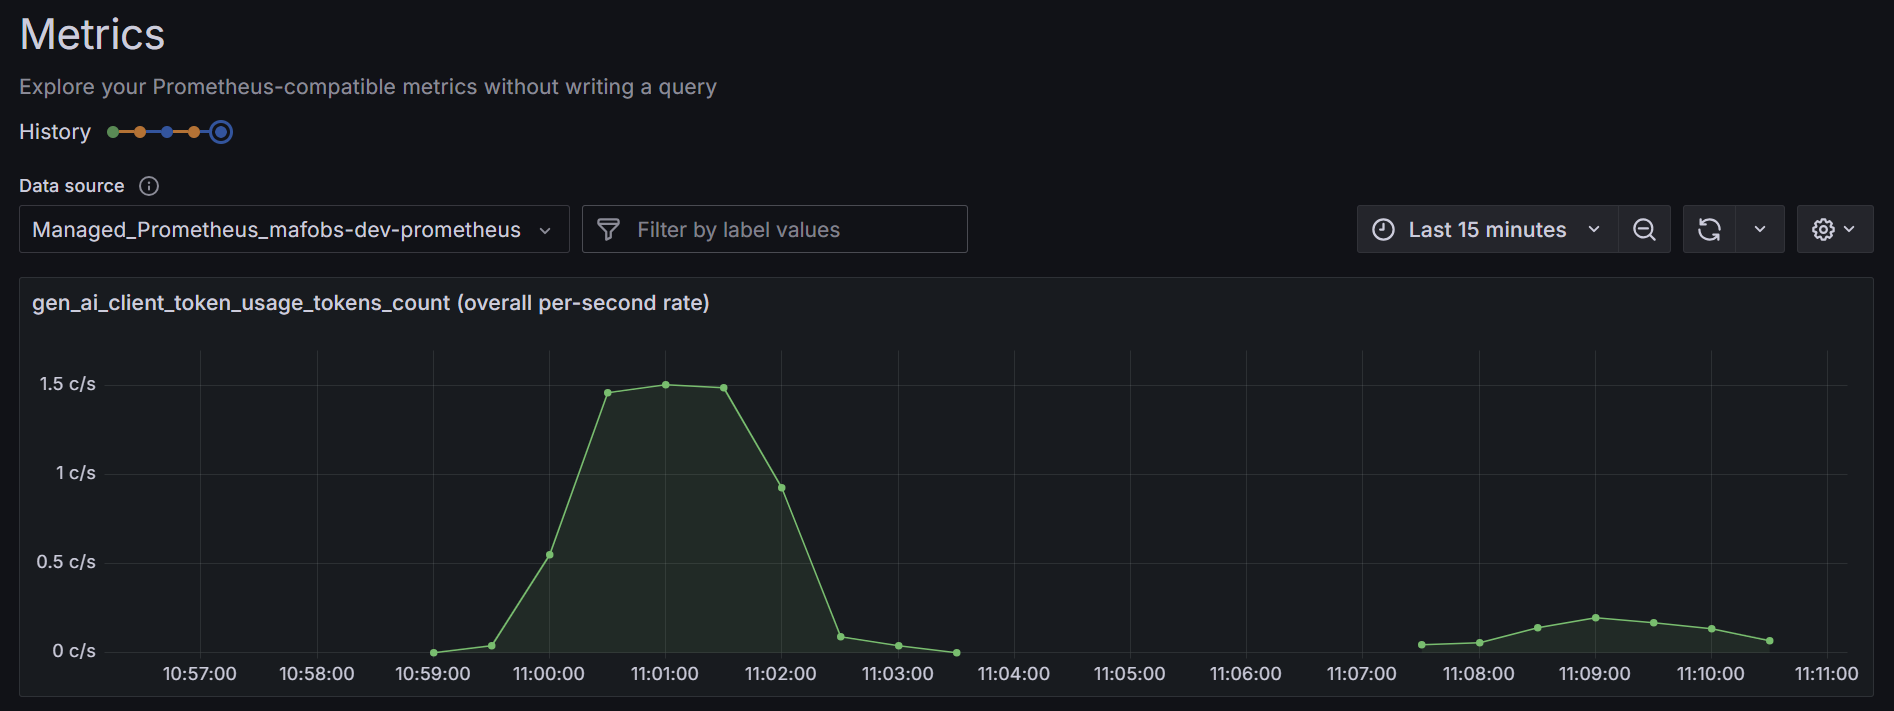Screen dimensions: 1894x711
Task: Jump to second history step, first orange dot
Action: [x=140, y=132]
